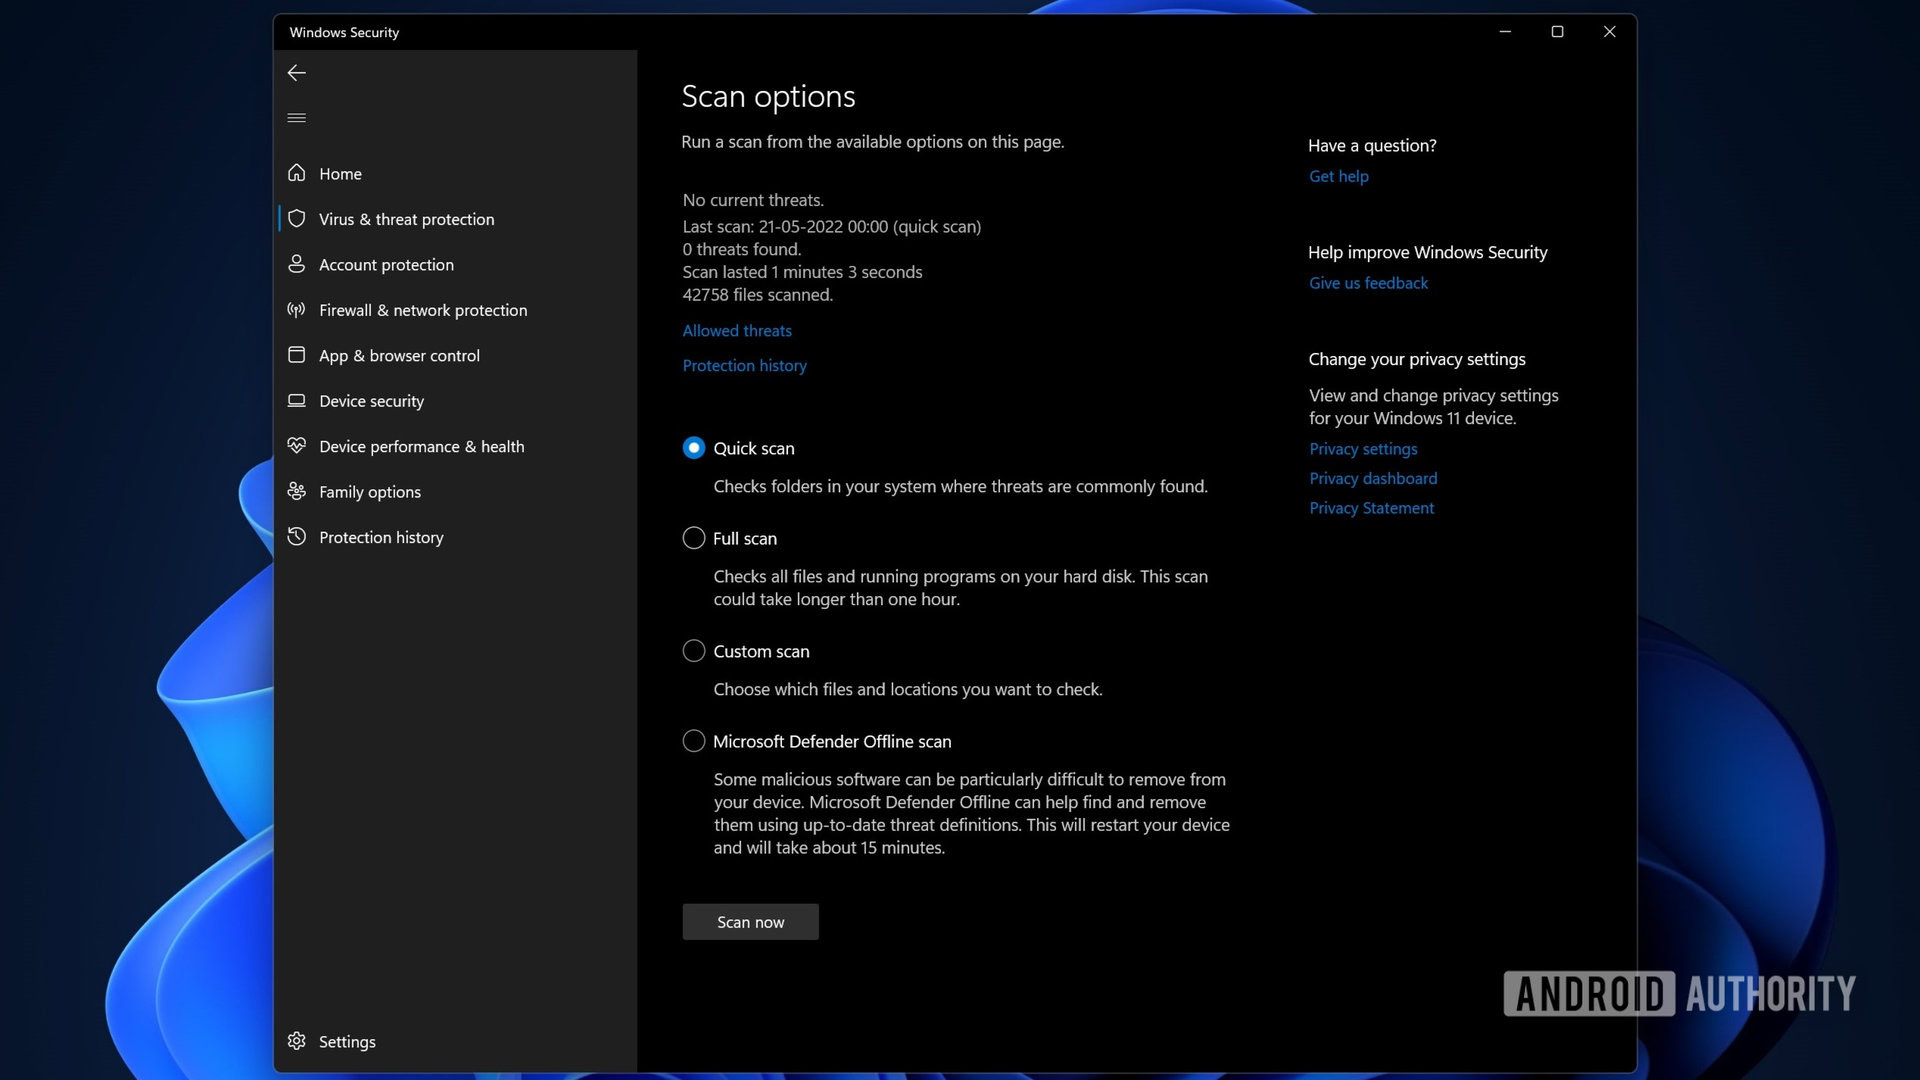Image resolution: width=1920 pixels, height=1080 pixels.
Task: Open Firewall & network protection section
Action: pyautogui.click(x=423, y=310)
